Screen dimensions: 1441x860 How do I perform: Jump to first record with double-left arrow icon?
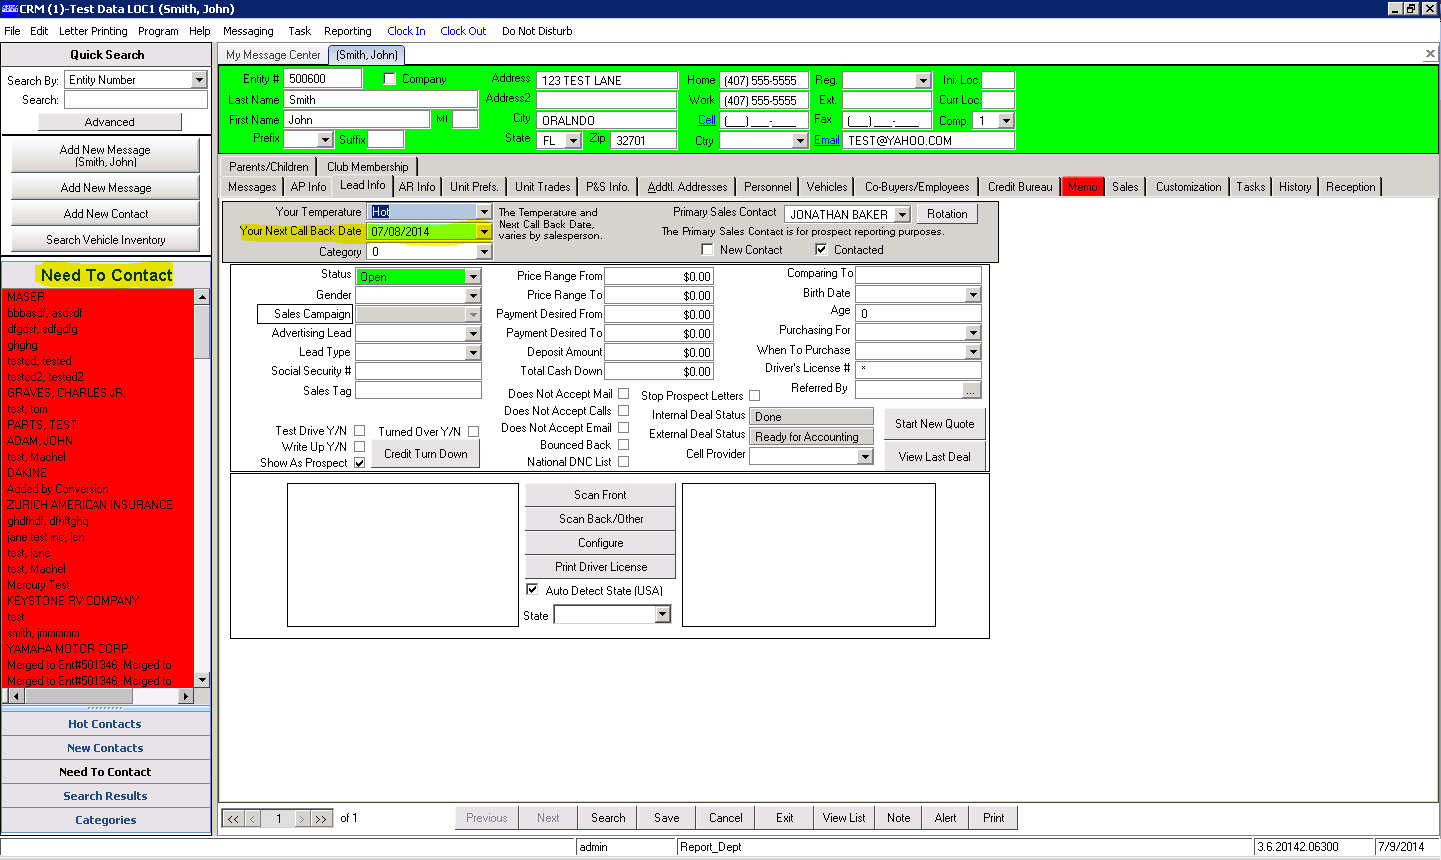coord(232,817)
